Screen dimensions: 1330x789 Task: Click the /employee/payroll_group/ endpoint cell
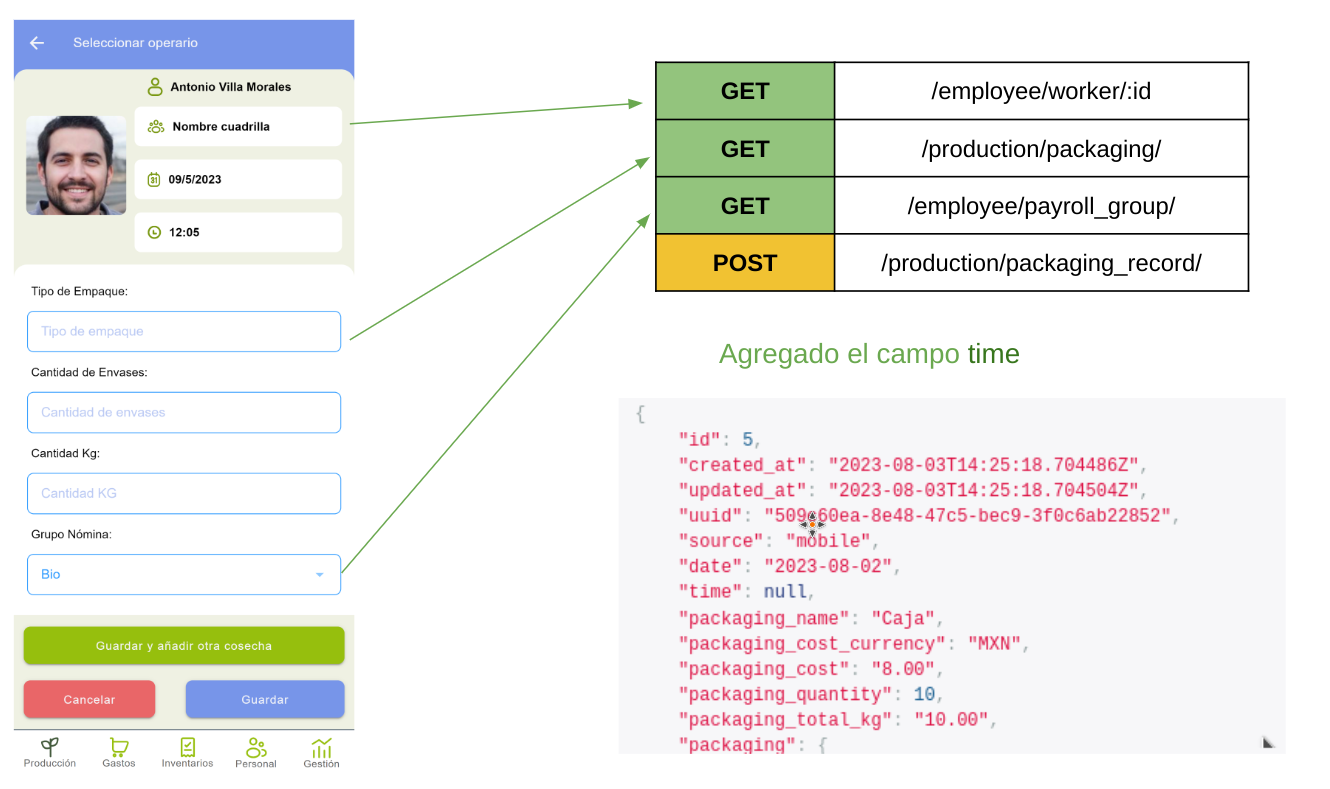coord(1041,206)
